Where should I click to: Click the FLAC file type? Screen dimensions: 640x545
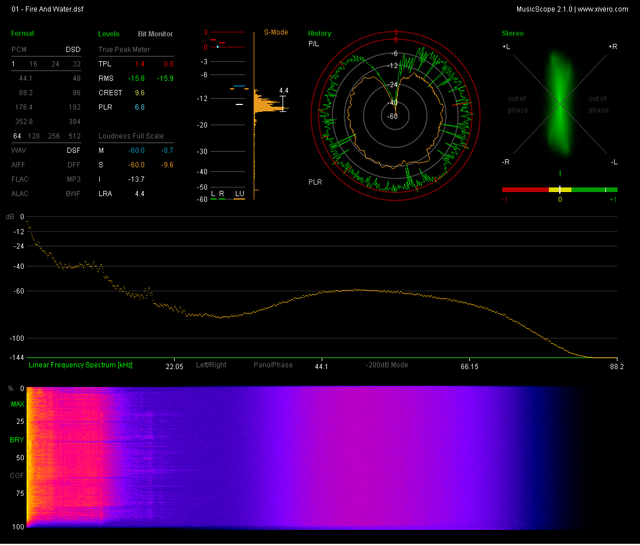[20, 179]
